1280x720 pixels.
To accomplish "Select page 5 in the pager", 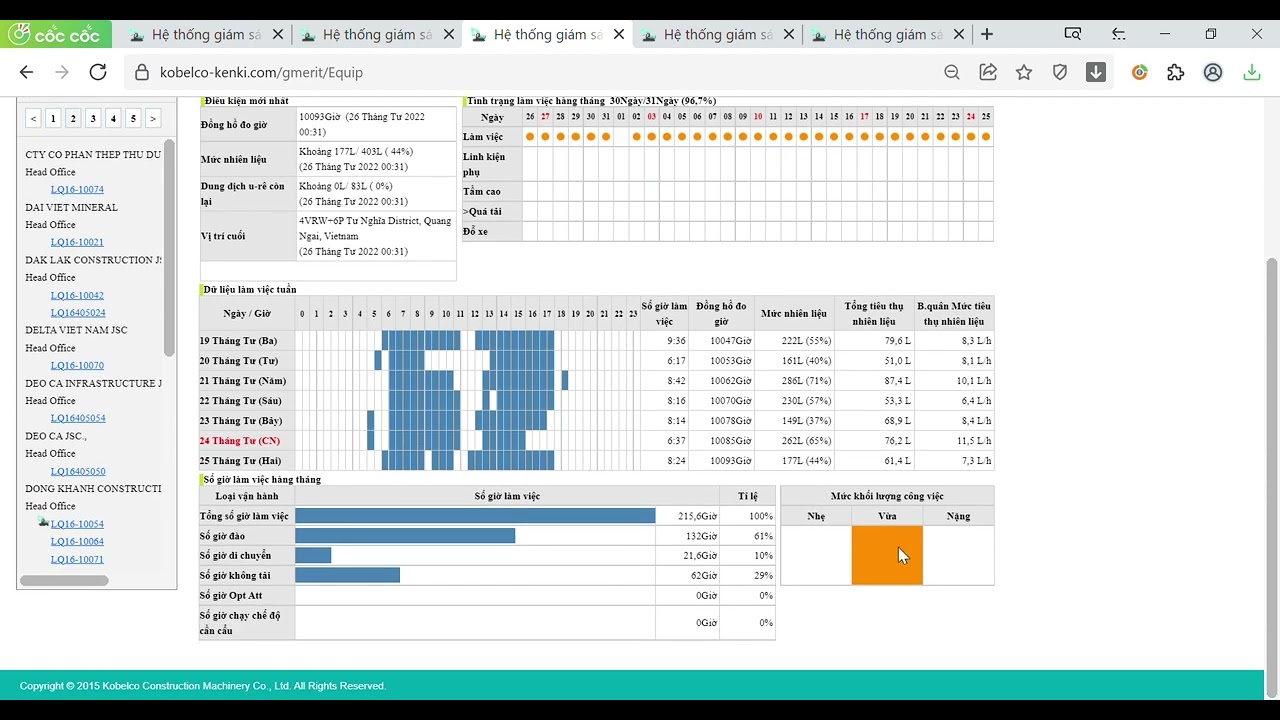I will (x=133, y=118).
